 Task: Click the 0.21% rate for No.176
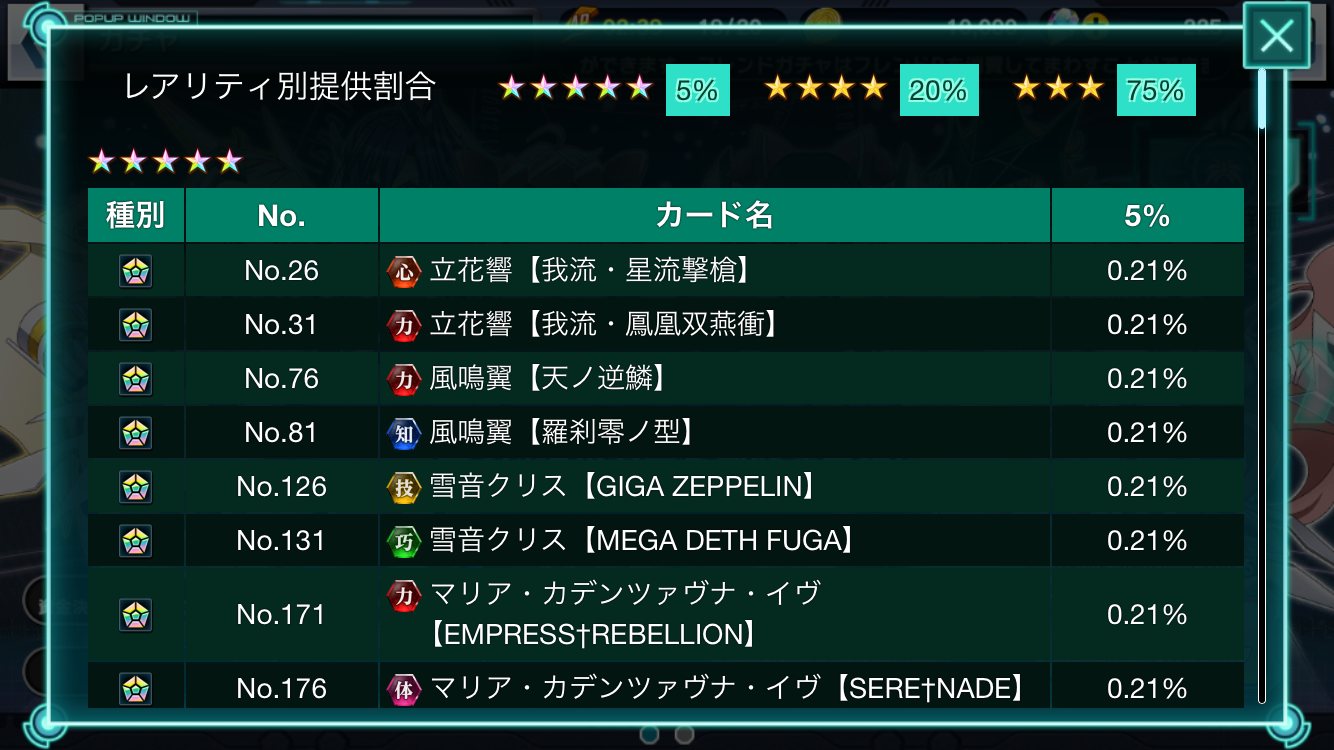[x=1146, y=689]
